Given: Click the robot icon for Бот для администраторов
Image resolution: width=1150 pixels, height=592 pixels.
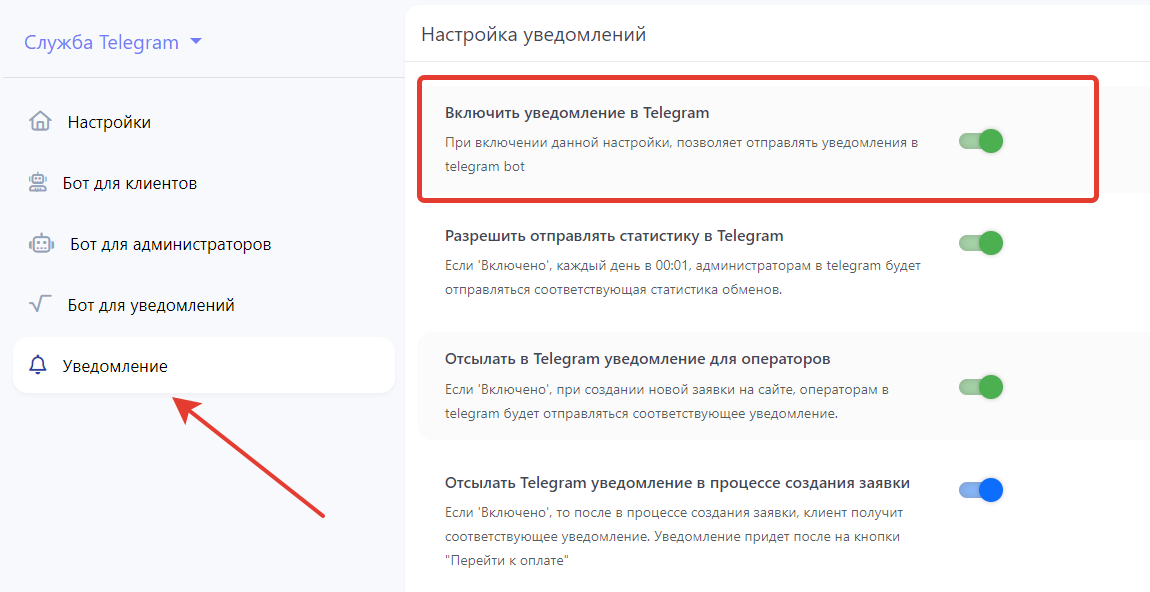Looking at the screenshot, I should (41, 244).
